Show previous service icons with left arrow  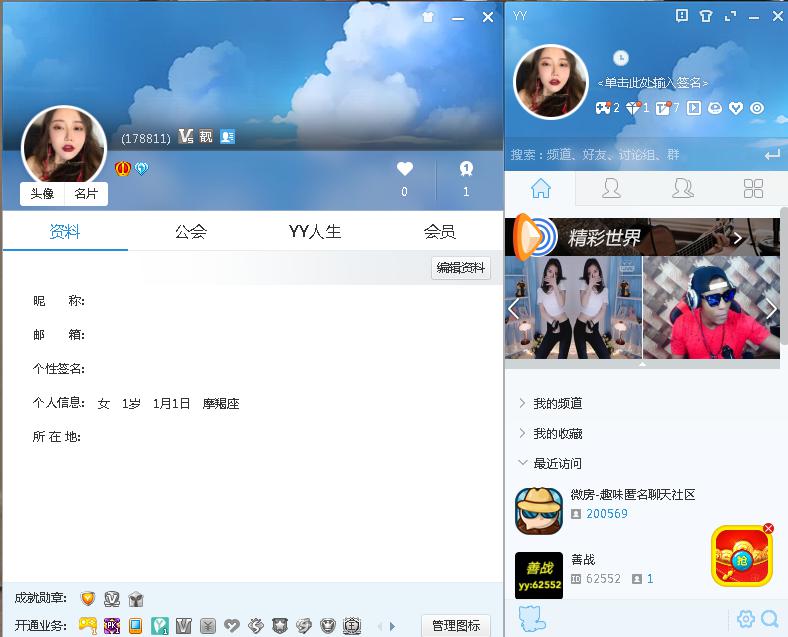tap(380, 626)
